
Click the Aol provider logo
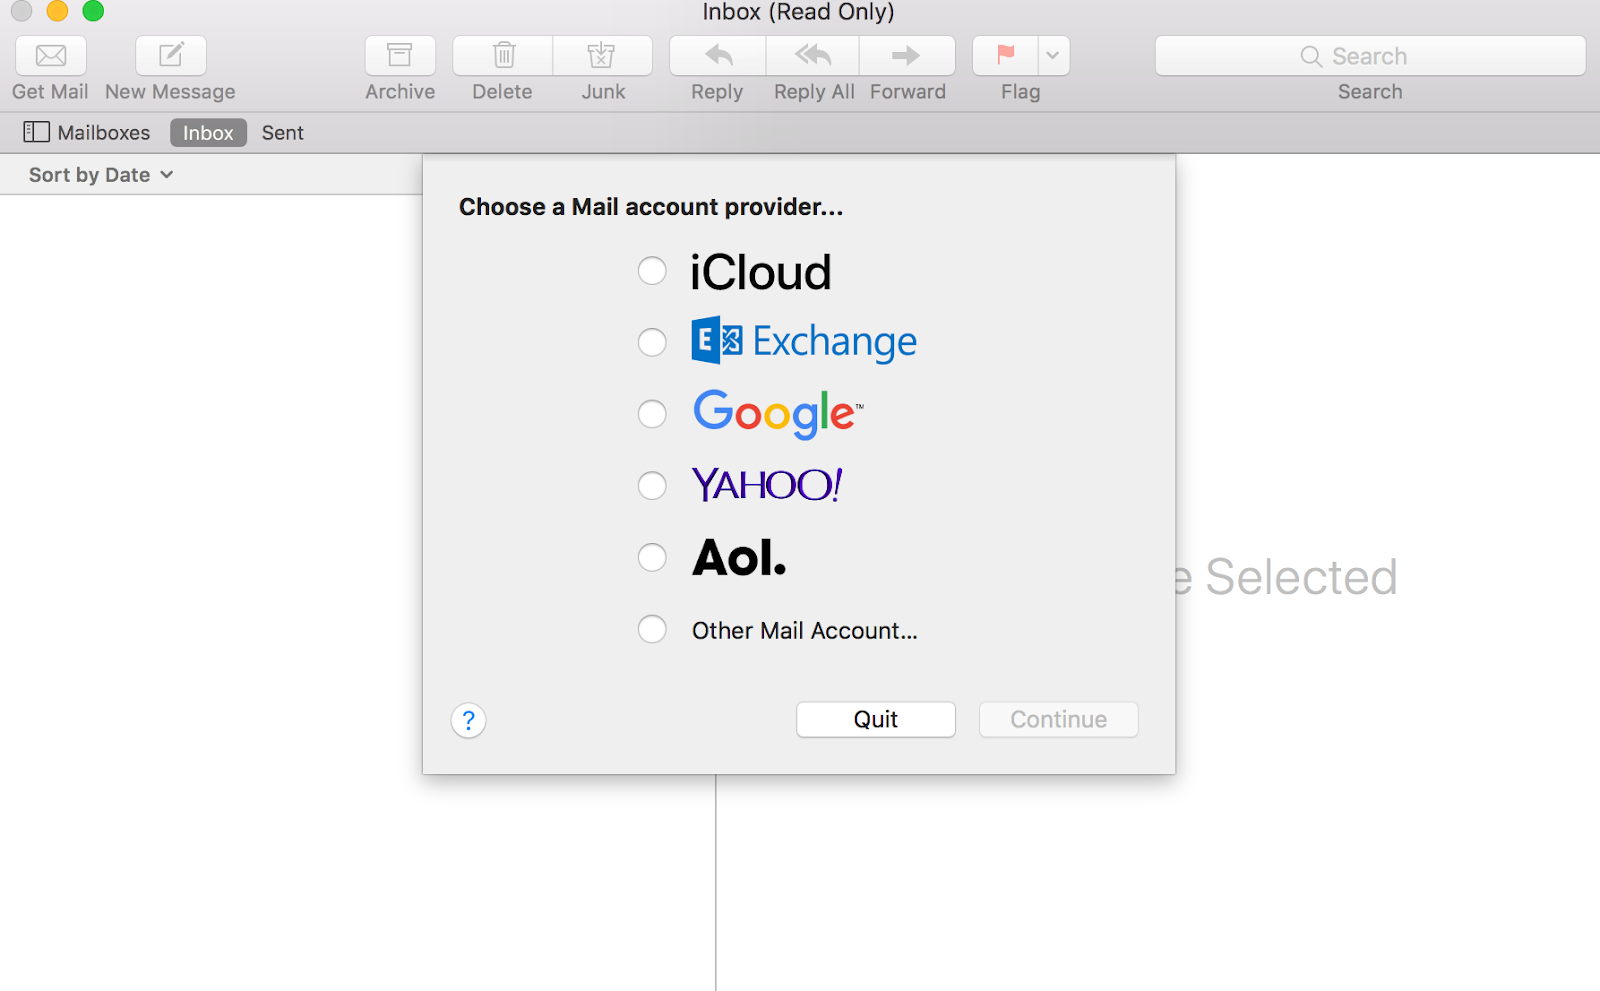click(x=739, y=558)
